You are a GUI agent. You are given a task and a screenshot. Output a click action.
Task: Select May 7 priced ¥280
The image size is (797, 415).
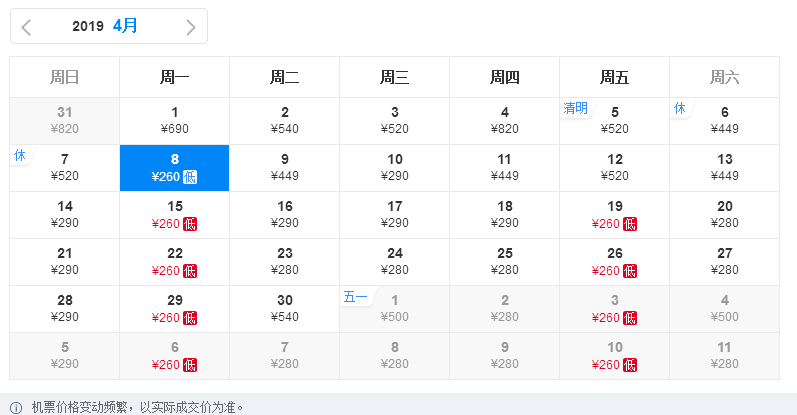pos(285,356)
